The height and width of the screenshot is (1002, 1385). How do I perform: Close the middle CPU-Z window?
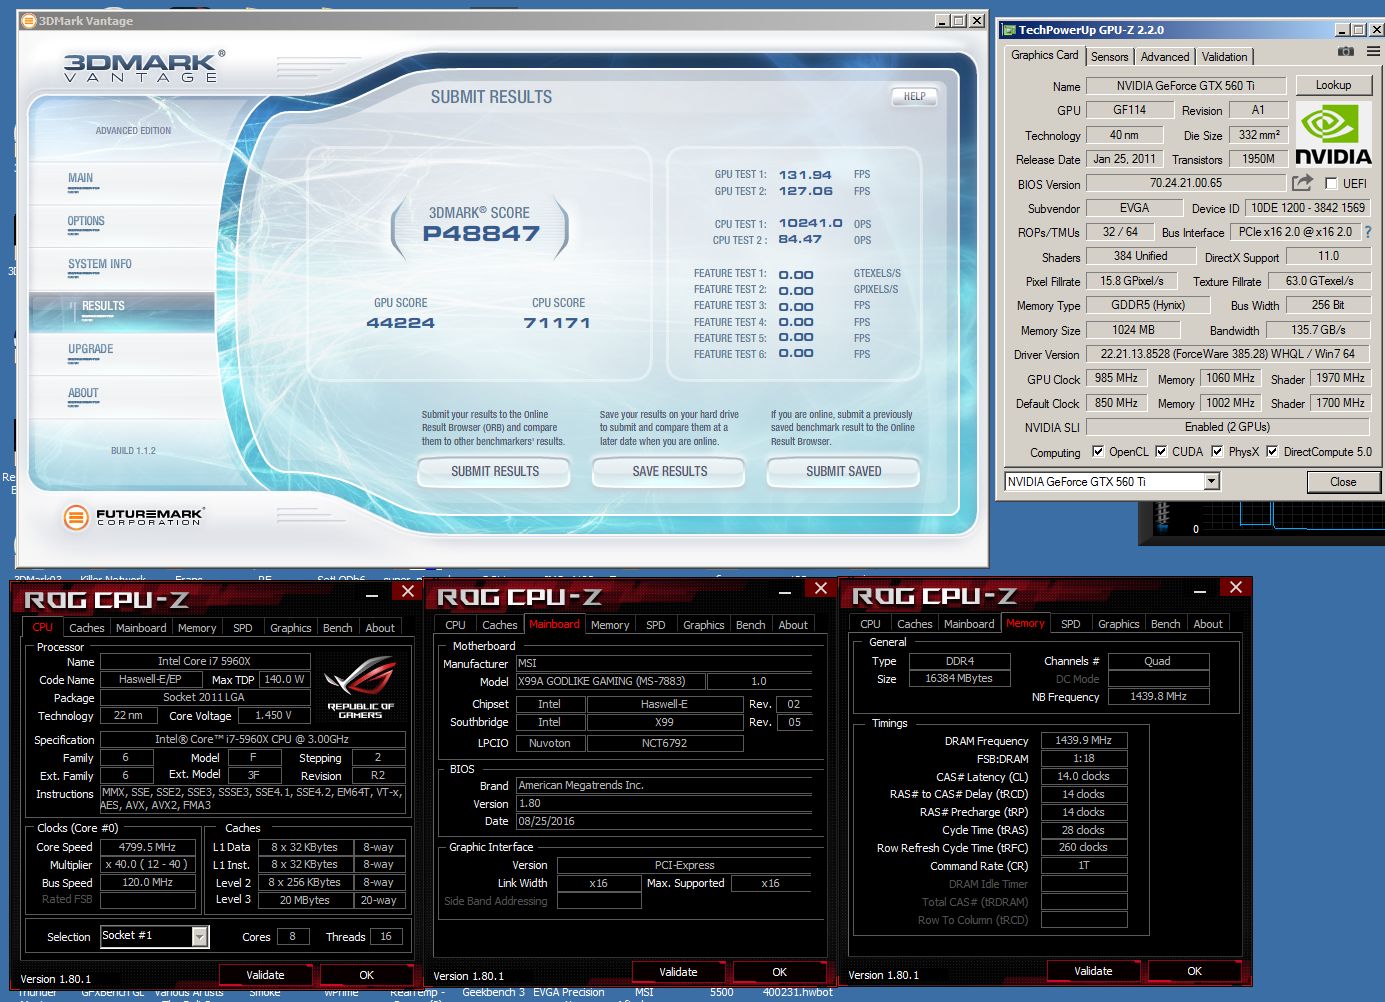click(x=821, y=588)
